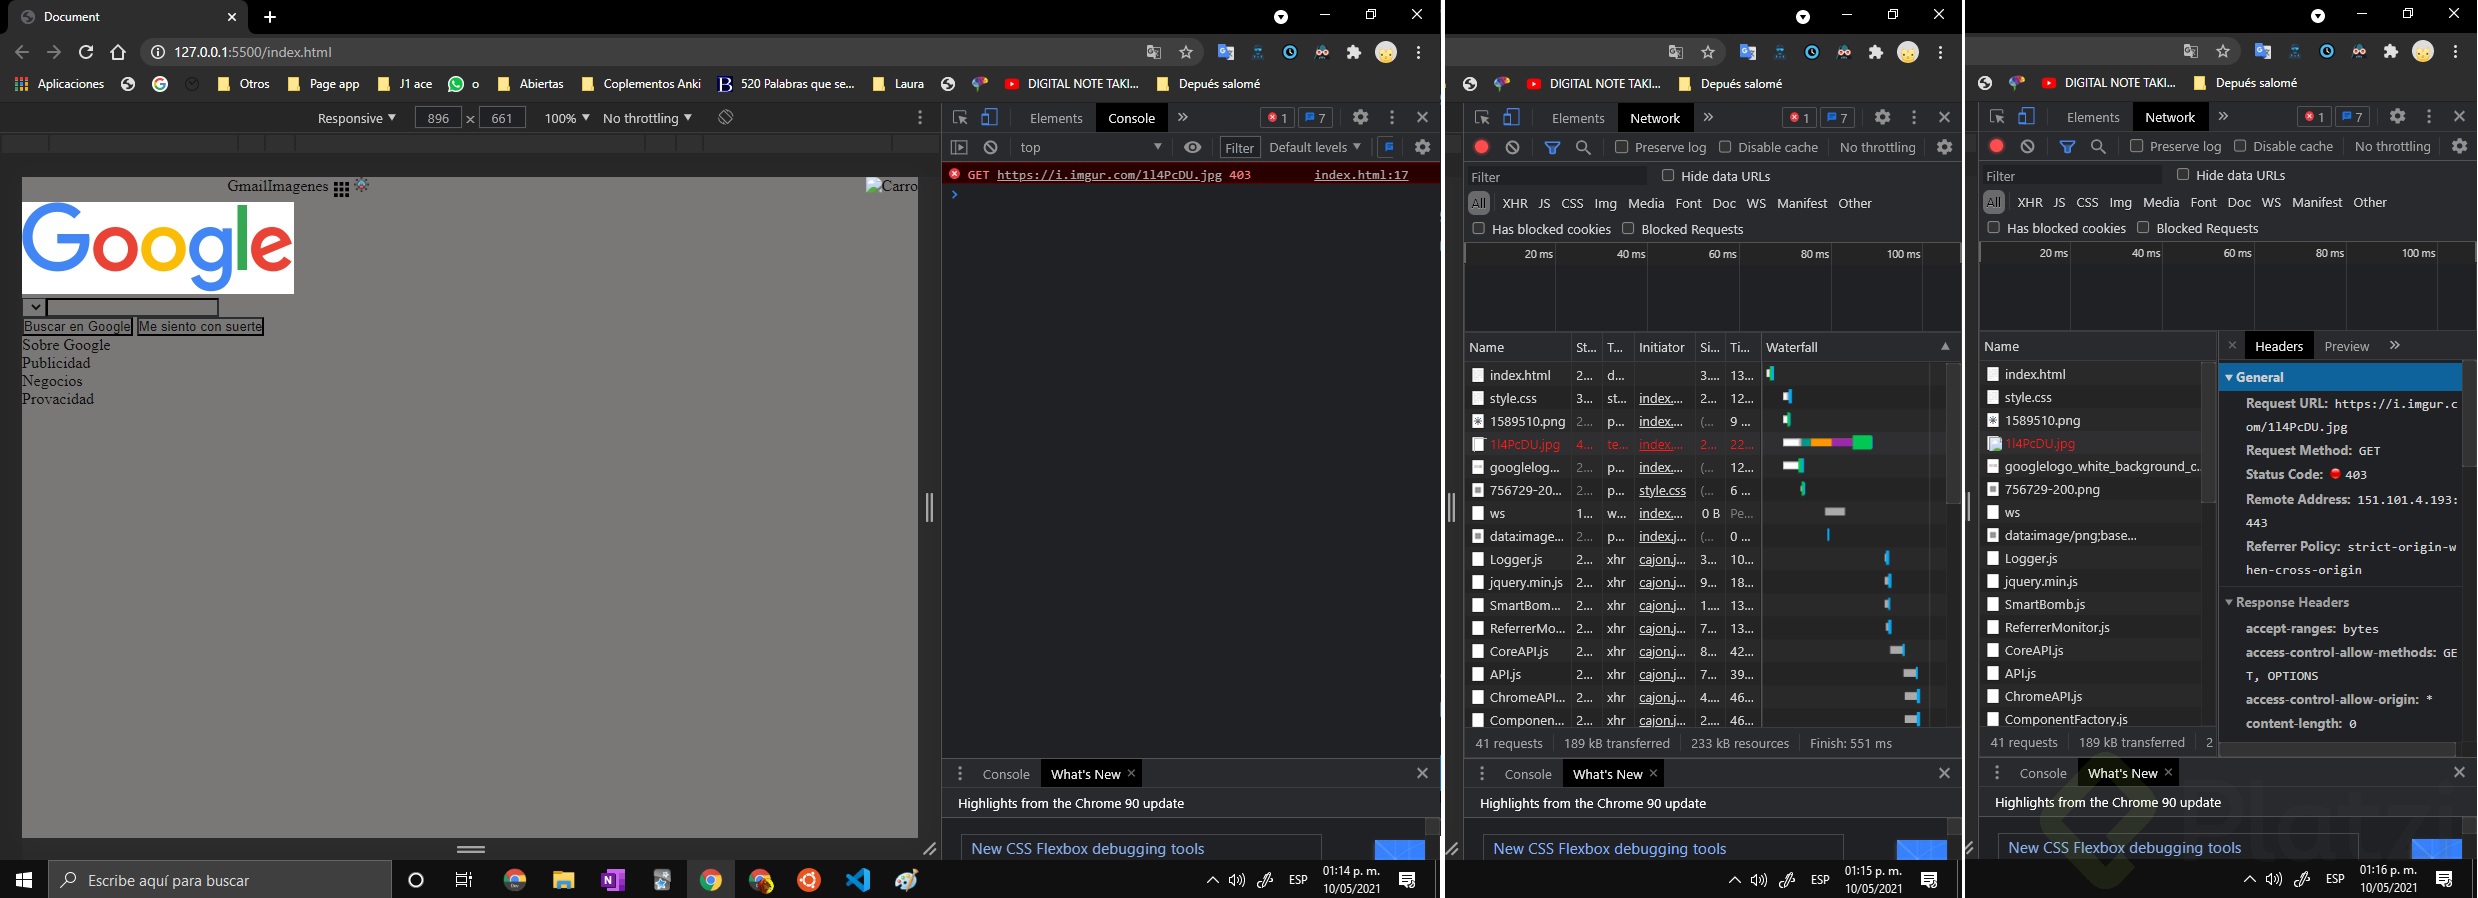The image size is (2478, 898).
Task: Check Hide data URLs in the middle window
Action: [x=1668, y=175]
